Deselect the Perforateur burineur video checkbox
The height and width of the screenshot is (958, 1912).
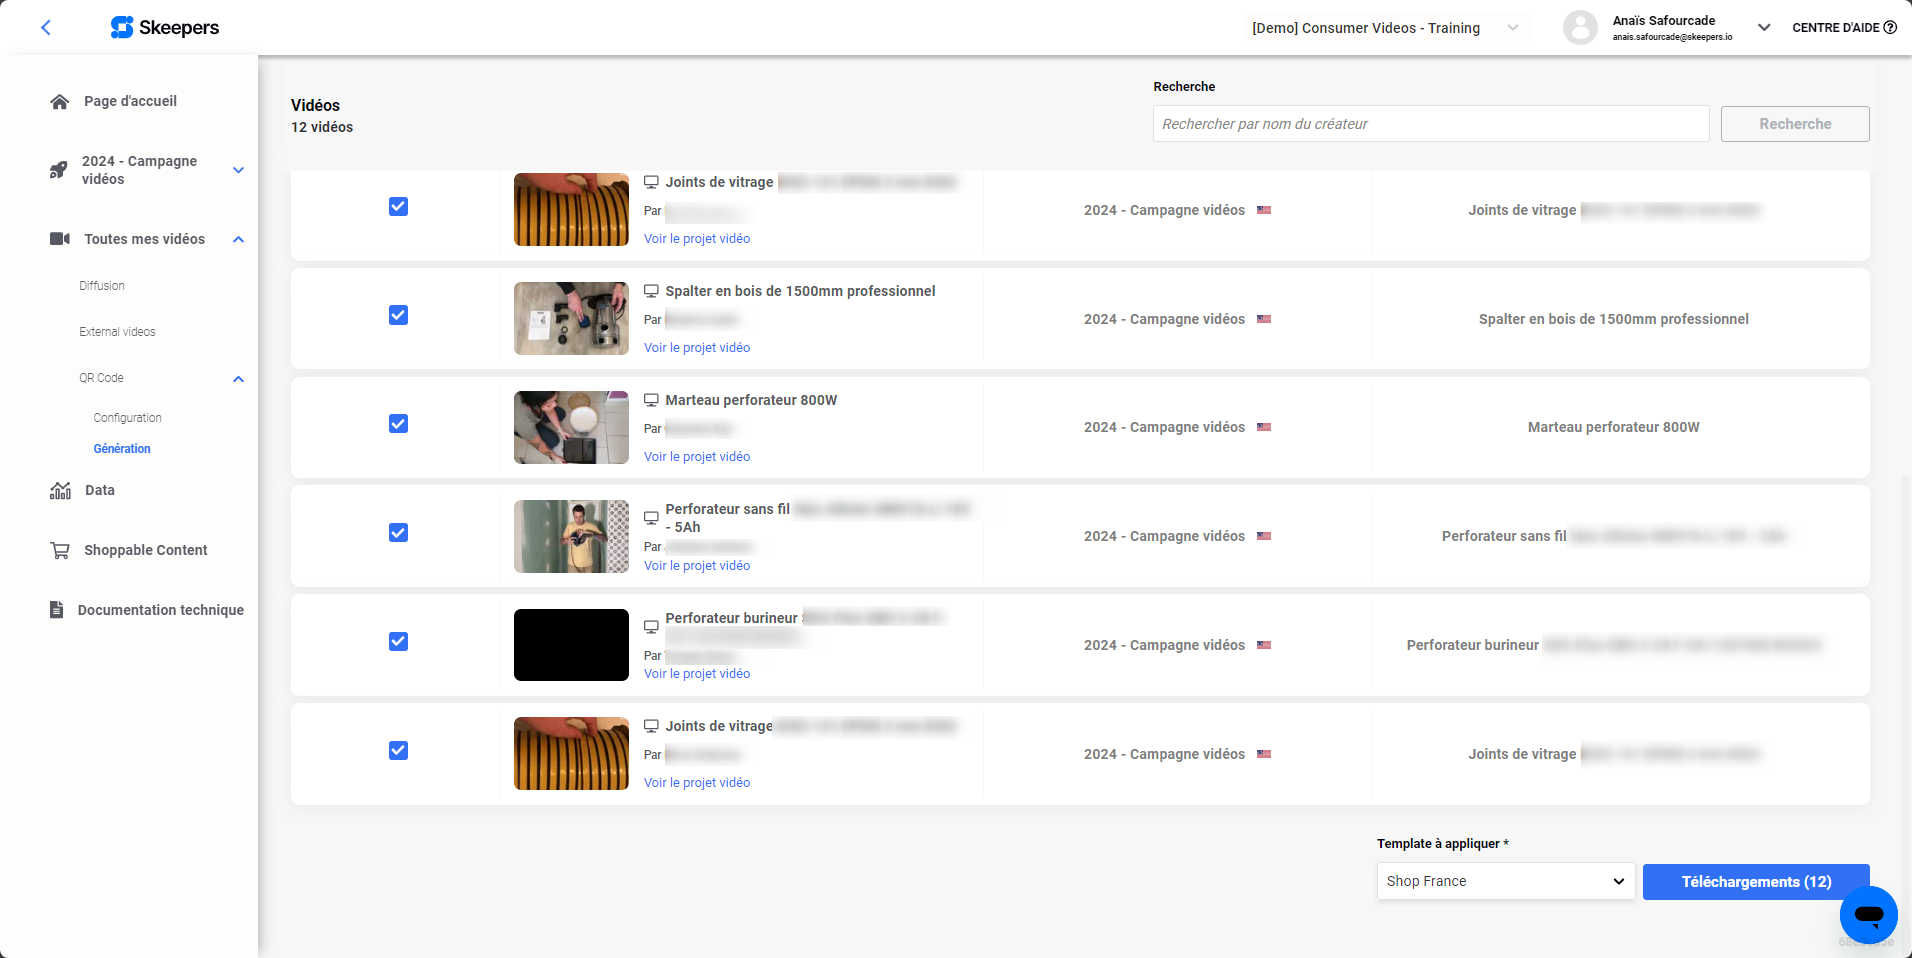pos(398,642)
